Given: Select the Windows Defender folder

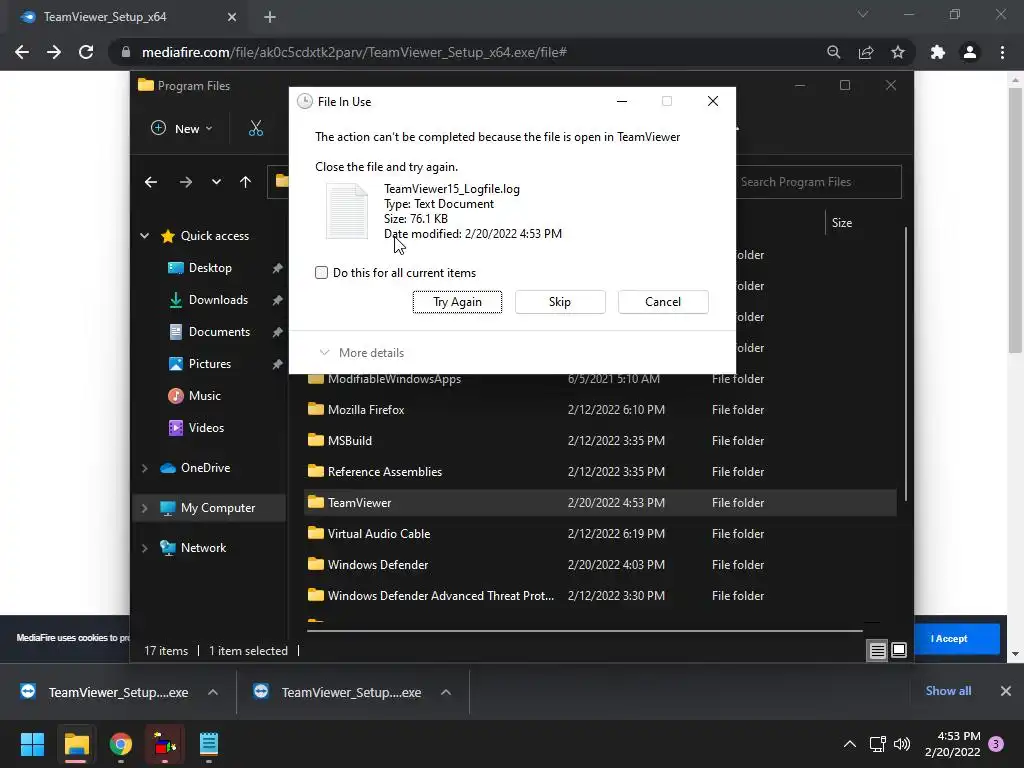Looking at the screenshot, I should click(600, 565).
